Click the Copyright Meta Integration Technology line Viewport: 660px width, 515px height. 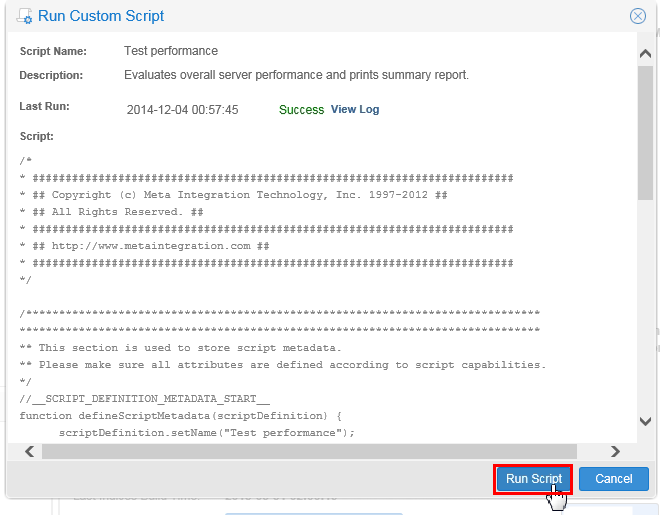(x=233, y=195)
